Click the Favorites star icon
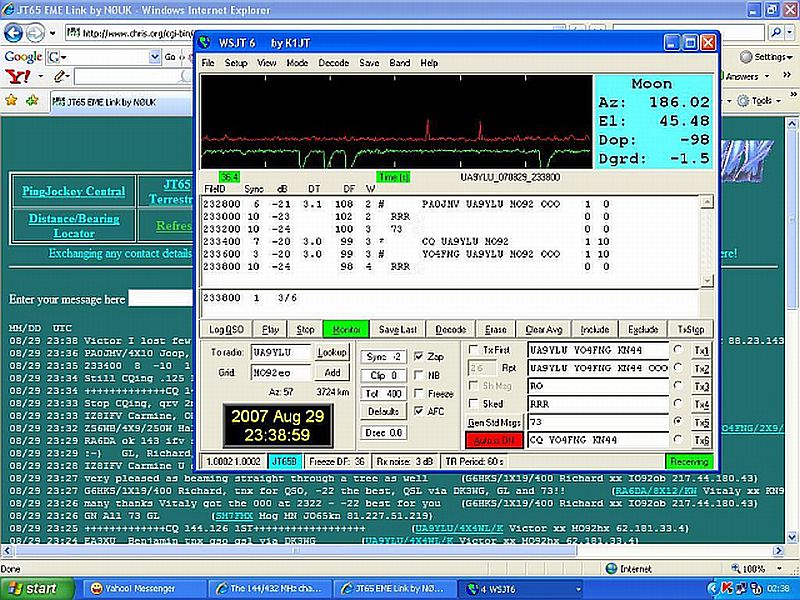This screenshot has width=800, height=600. click(12, 101)
